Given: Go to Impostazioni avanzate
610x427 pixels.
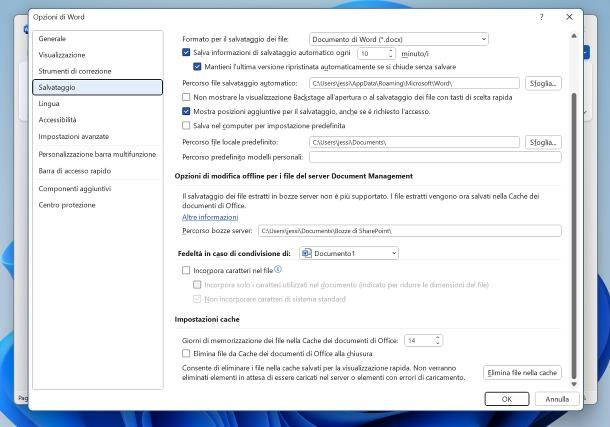Looking at the screenshot, I should click(98, 136).
